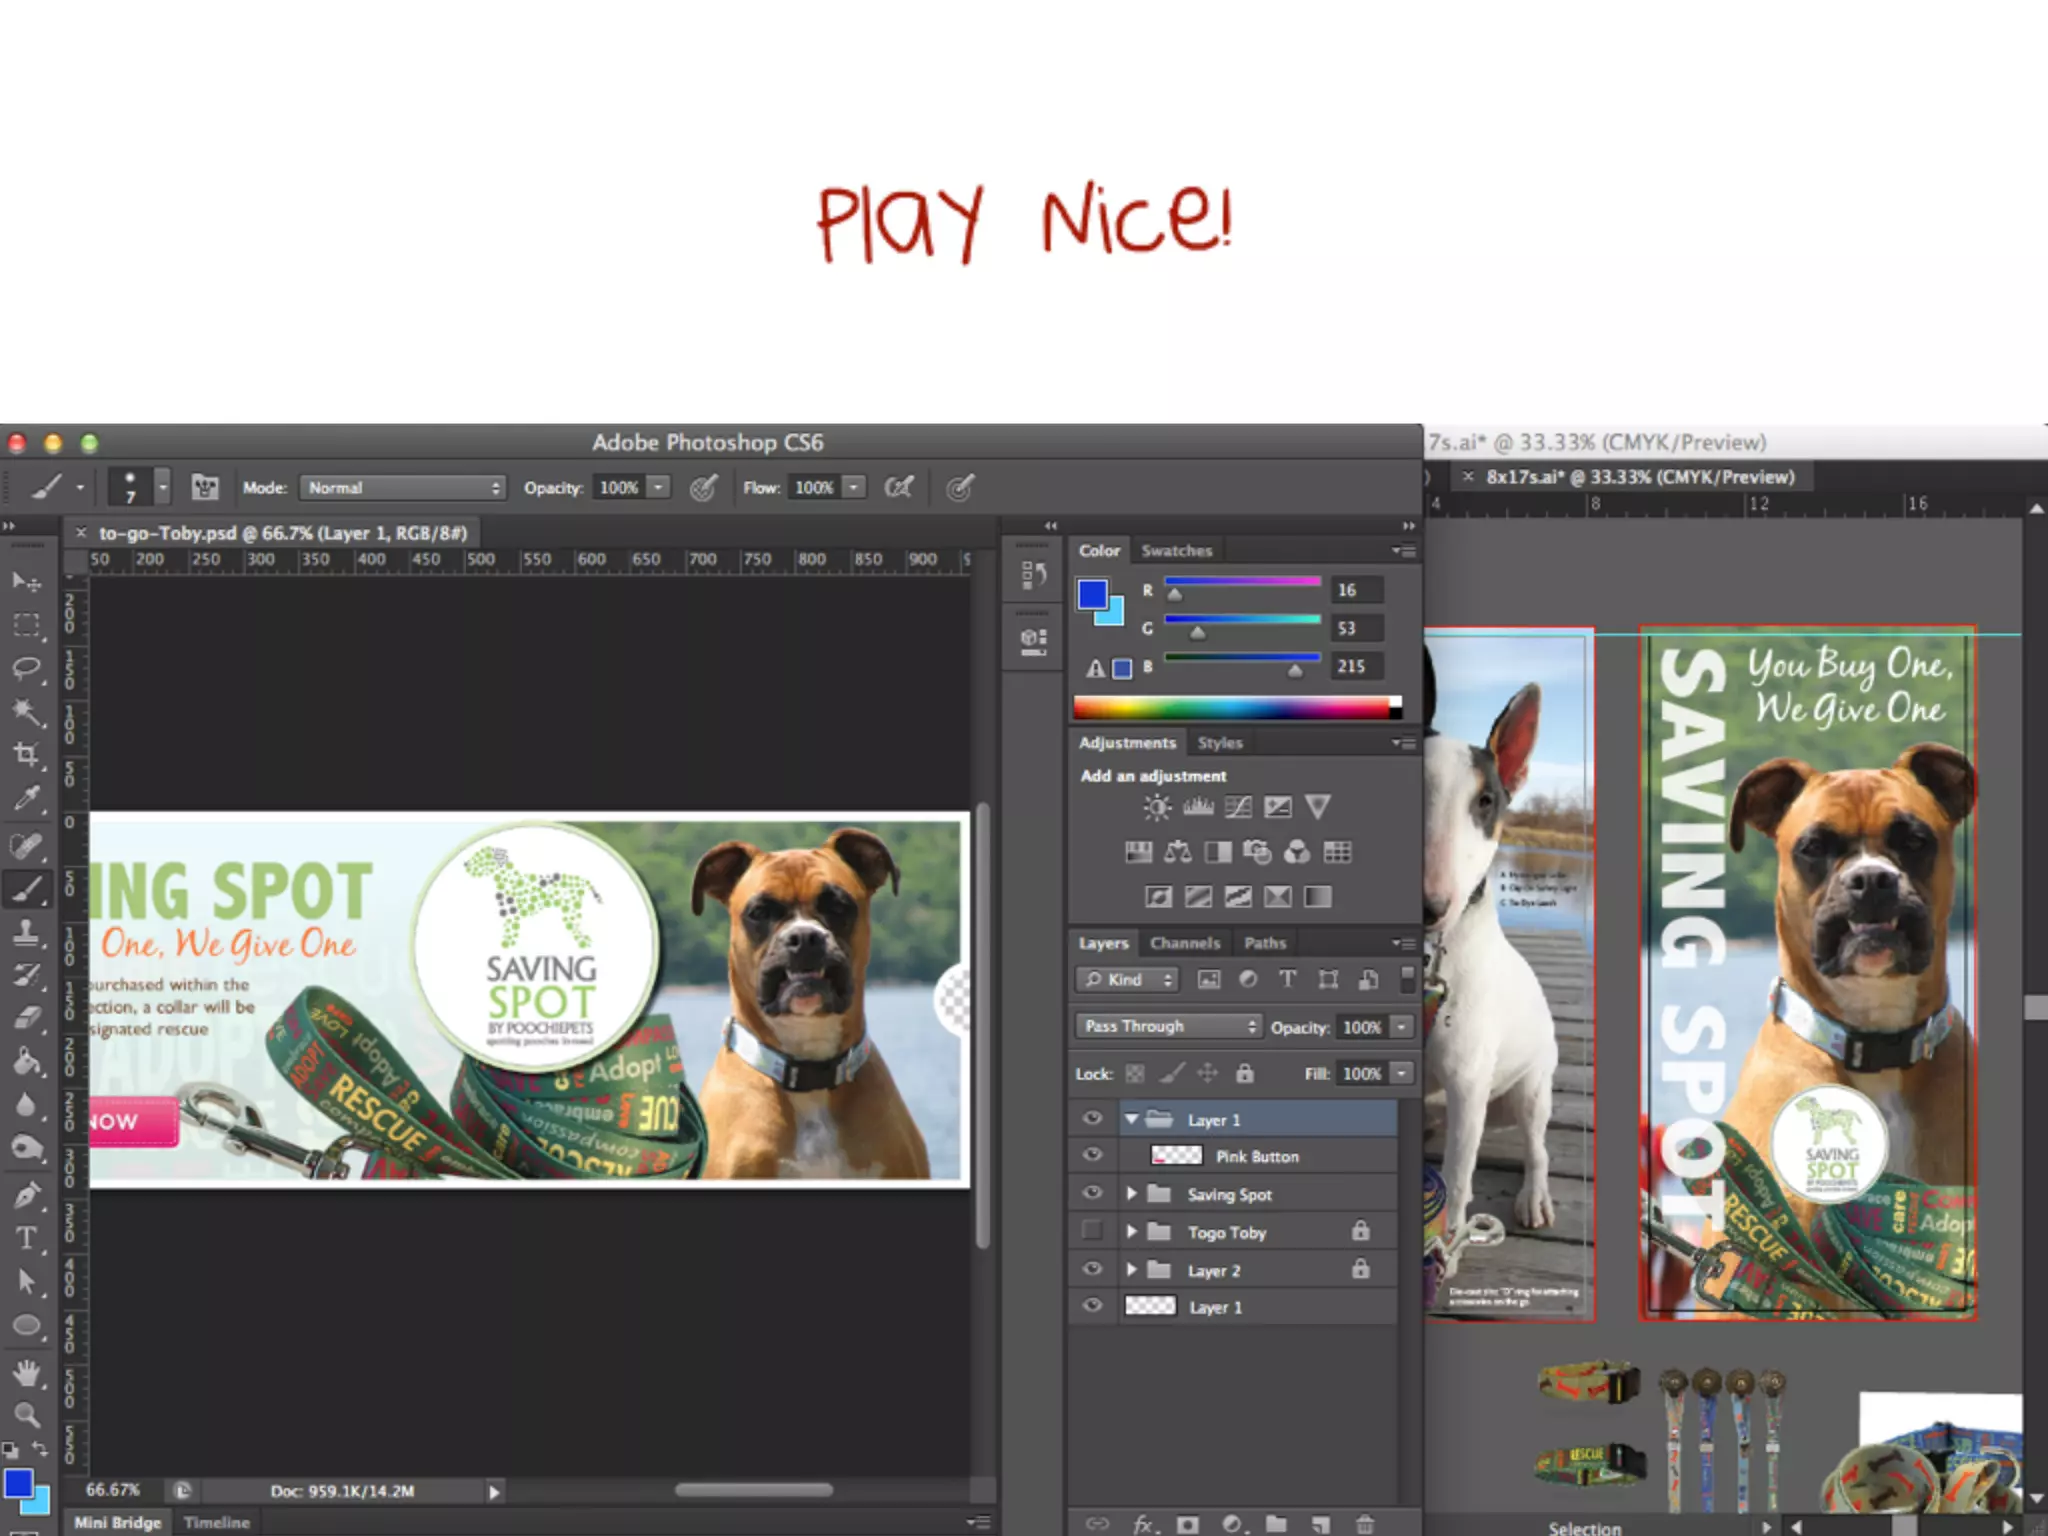
Task: Expand the Saving Spot layer group
Action: 1131,1193
